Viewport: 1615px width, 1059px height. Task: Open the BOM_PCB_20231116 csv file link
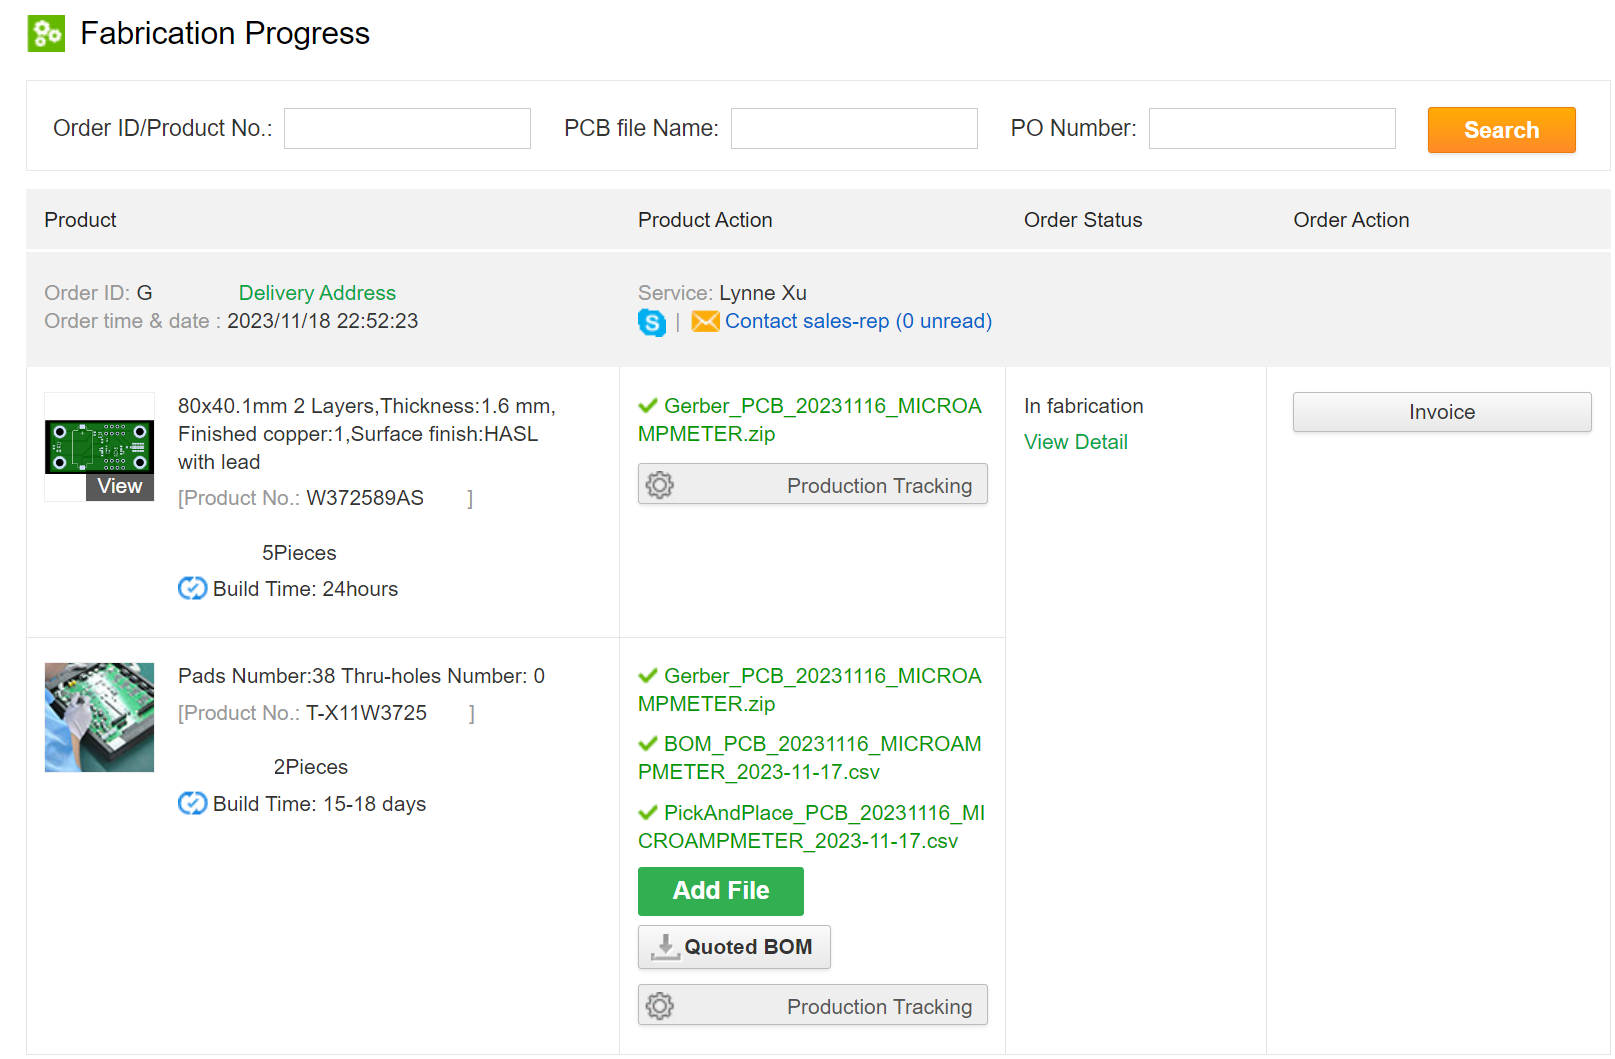click(810, 758)
